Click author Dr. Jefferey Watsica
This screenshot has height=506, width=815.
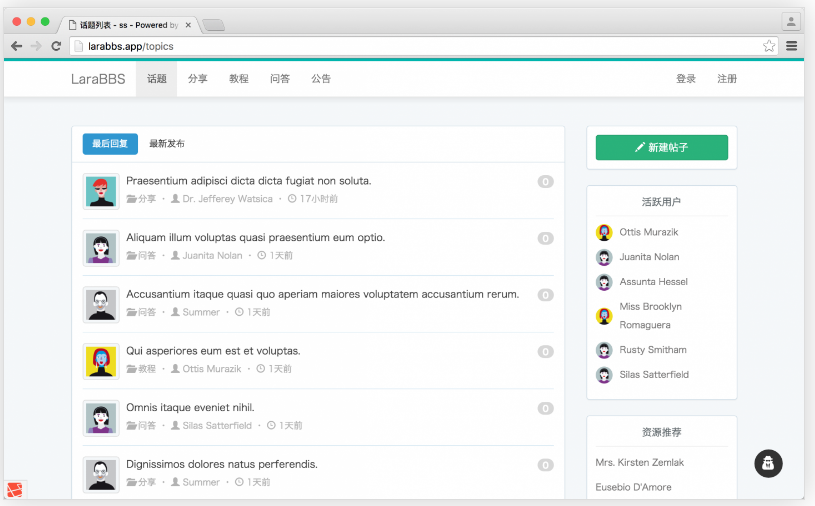tap(222, 199)
